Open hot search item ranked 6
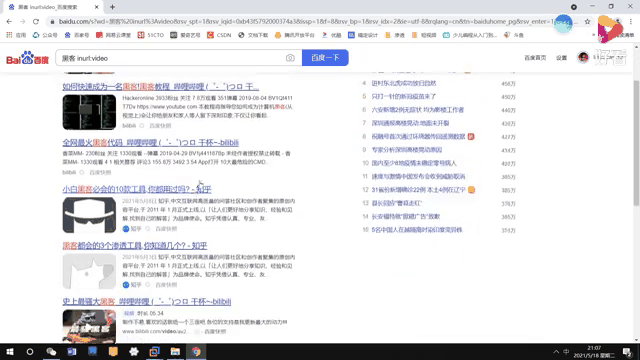640x360 pixels. pyautogui.click(x=418, y=110)
